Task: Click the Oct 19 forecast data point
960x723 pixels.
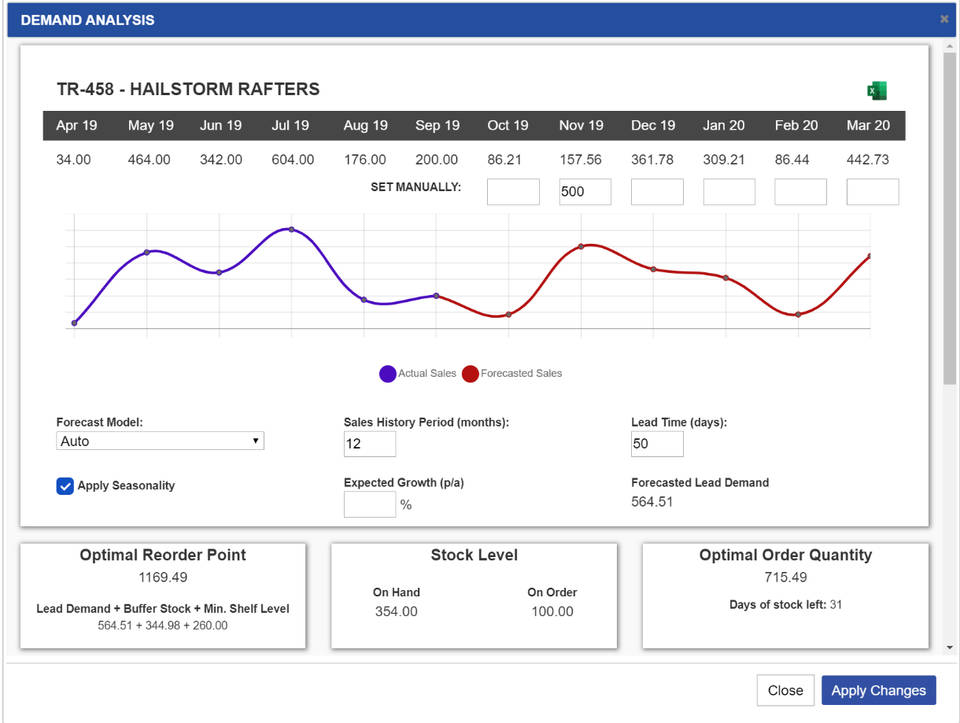Action: pyautogui.click(x=509, y=315)
